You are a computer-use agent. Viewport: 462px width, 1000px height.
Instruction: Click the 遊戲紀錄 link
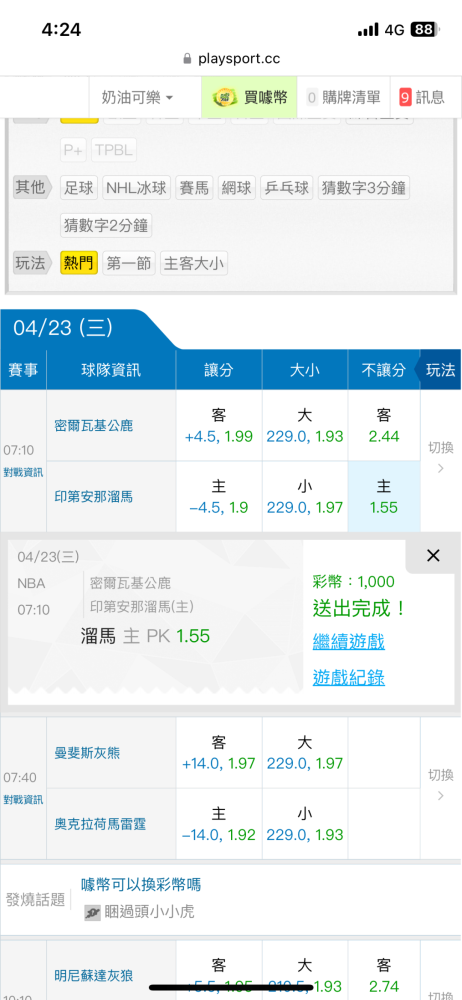(348, 677)
